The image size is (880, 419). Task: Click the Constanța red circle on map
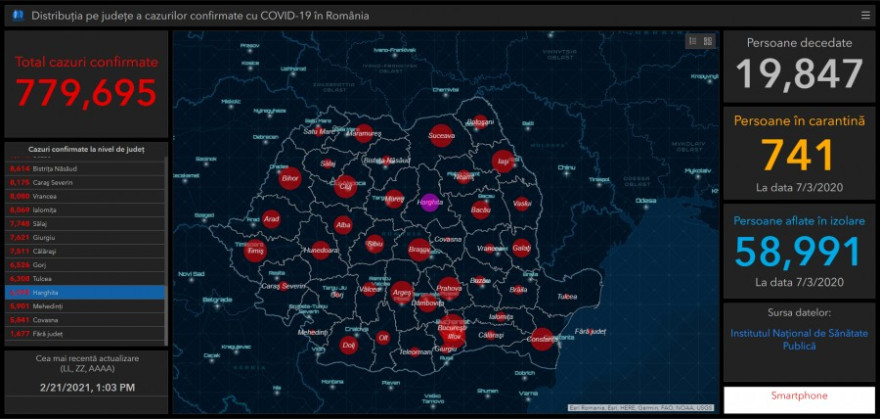click(x=542, y=339)
